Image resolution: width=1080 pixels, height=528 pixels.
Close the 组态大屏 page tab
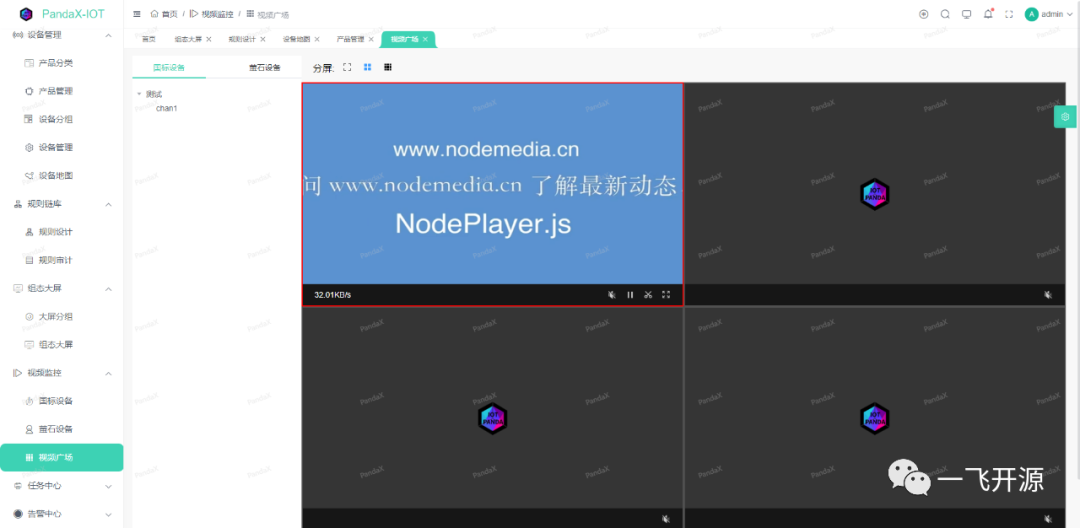tap(209, 39)
